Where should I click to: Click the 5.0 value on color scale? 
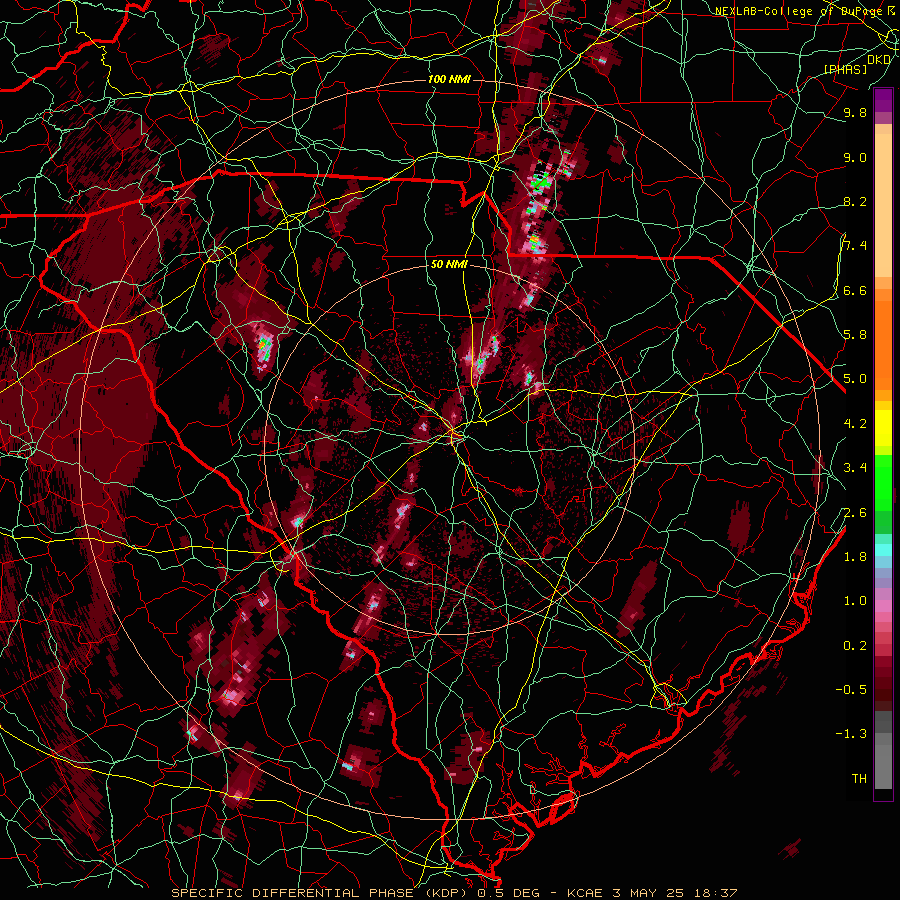[855, 379]
